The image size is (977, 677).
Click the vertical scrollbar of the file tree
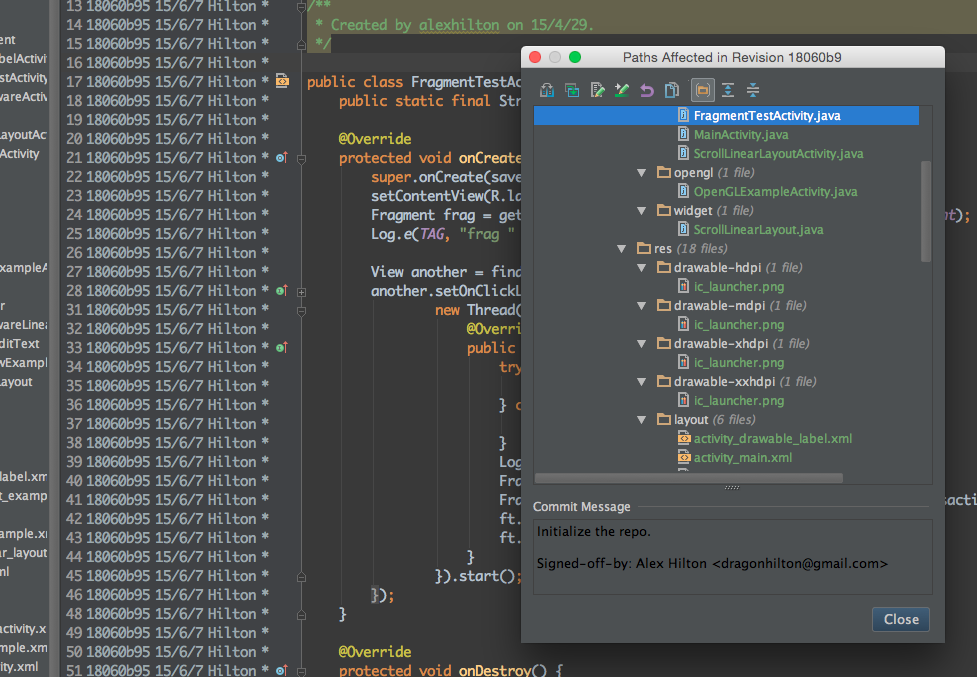click(925, 210)
